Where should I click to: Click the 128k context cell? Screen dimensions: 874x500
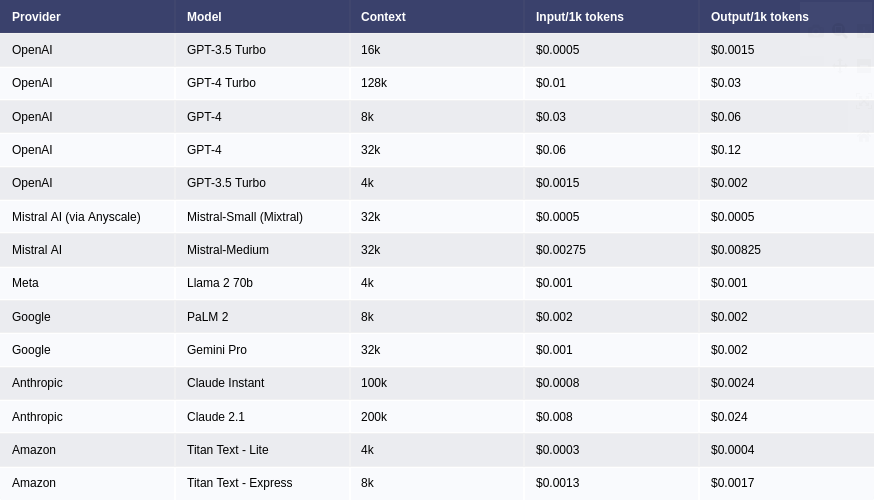pos(374,83)
